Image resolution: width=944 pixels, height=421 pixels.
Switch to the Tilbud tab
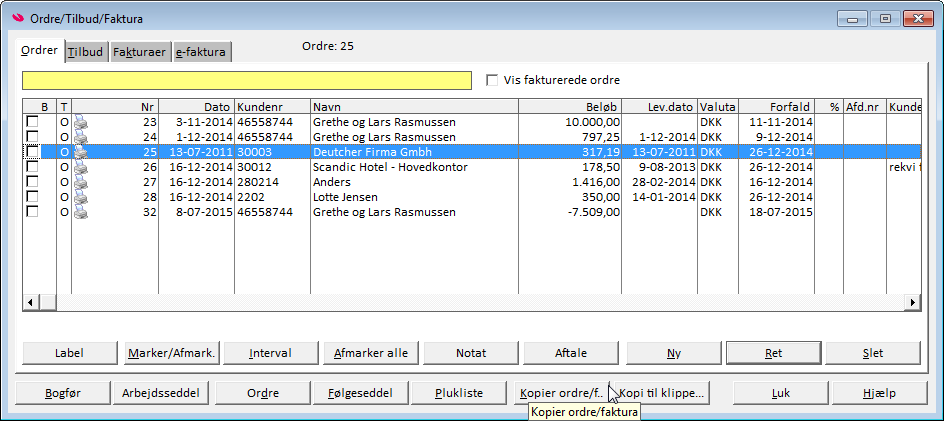[x=85, y=52]
